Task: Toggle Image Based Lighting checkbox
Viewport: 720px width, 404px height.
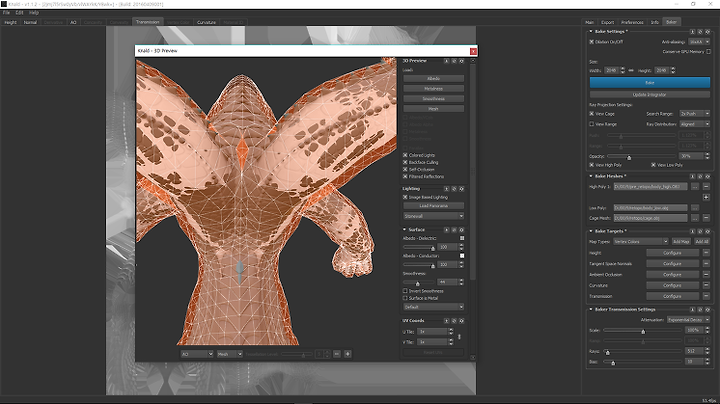Action: pos(405,197)
